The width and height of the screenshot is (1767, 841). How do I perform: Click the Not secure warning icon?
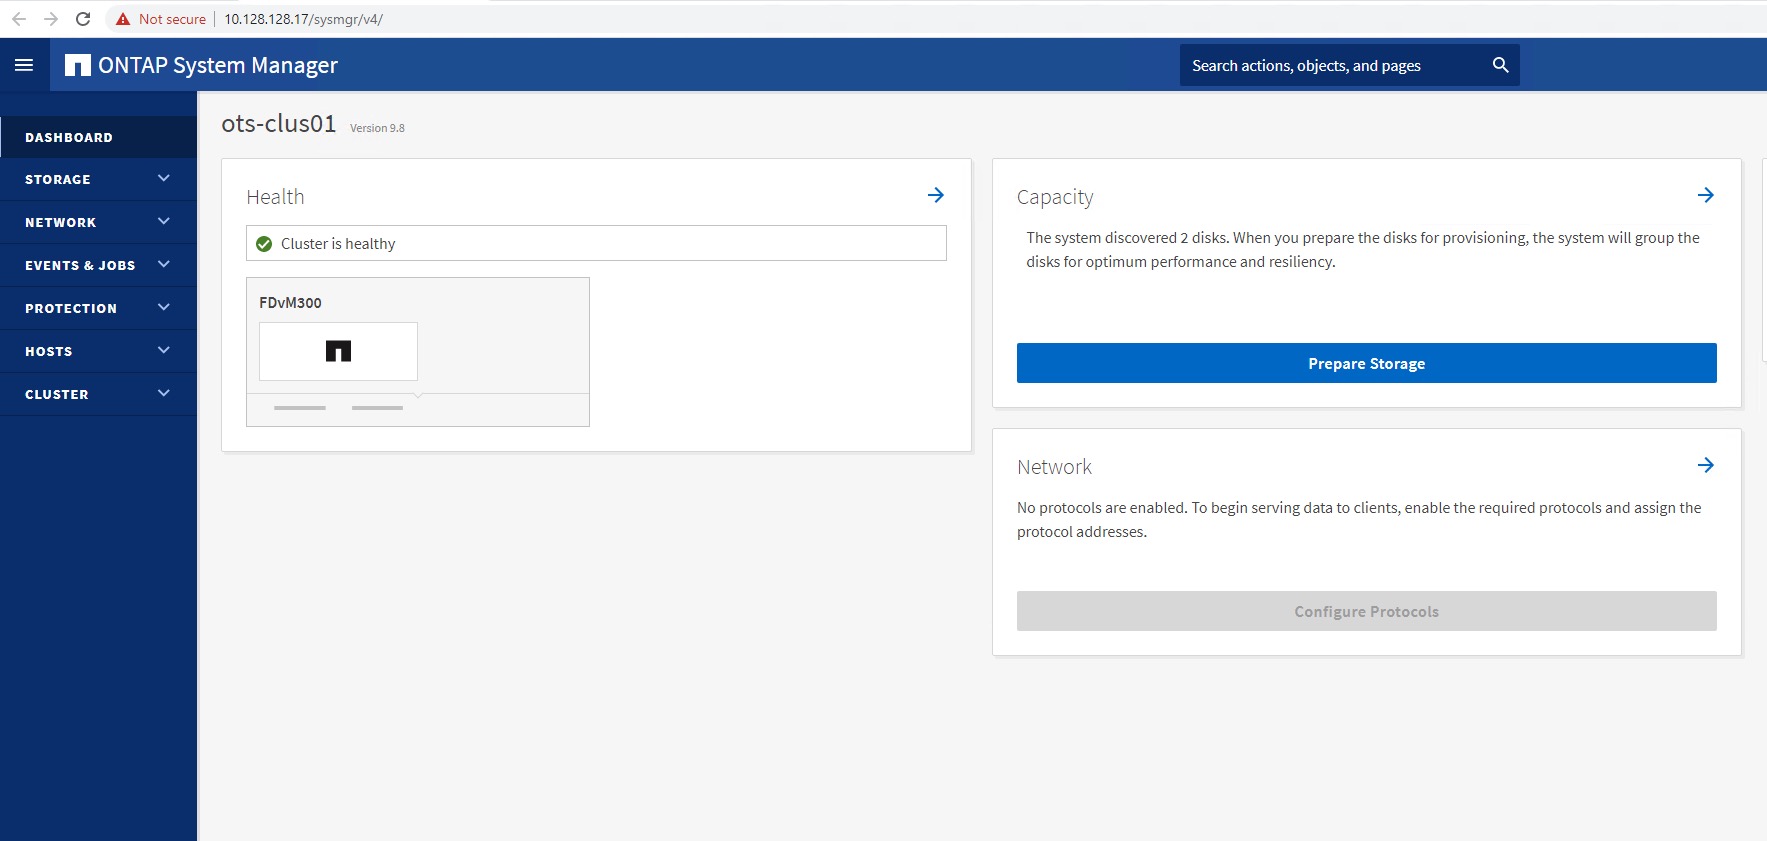123,19
